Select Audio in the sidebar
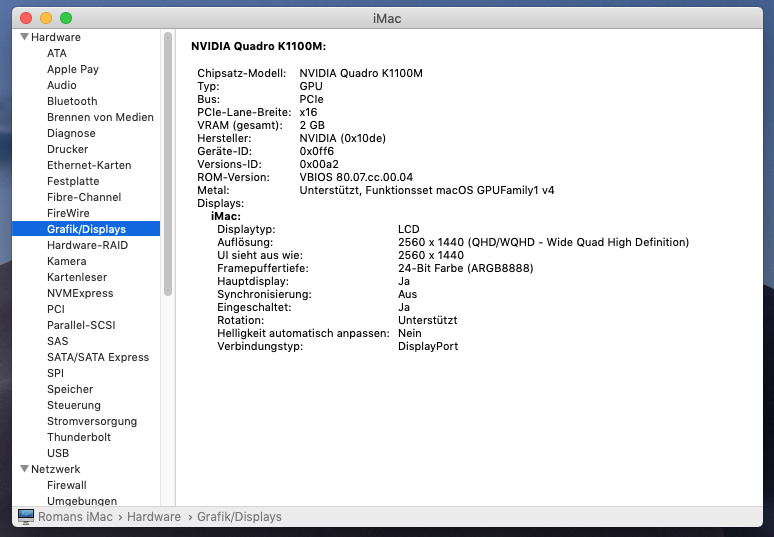 pos(62,85)
